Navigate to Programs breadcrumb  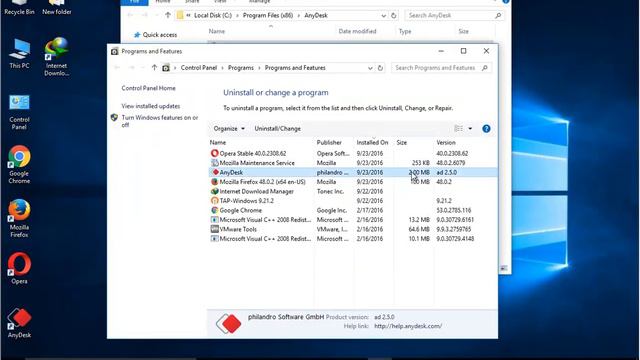(241, 68)
